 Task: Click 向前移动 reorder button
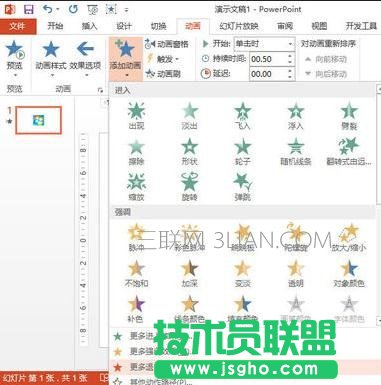point(326,59)
